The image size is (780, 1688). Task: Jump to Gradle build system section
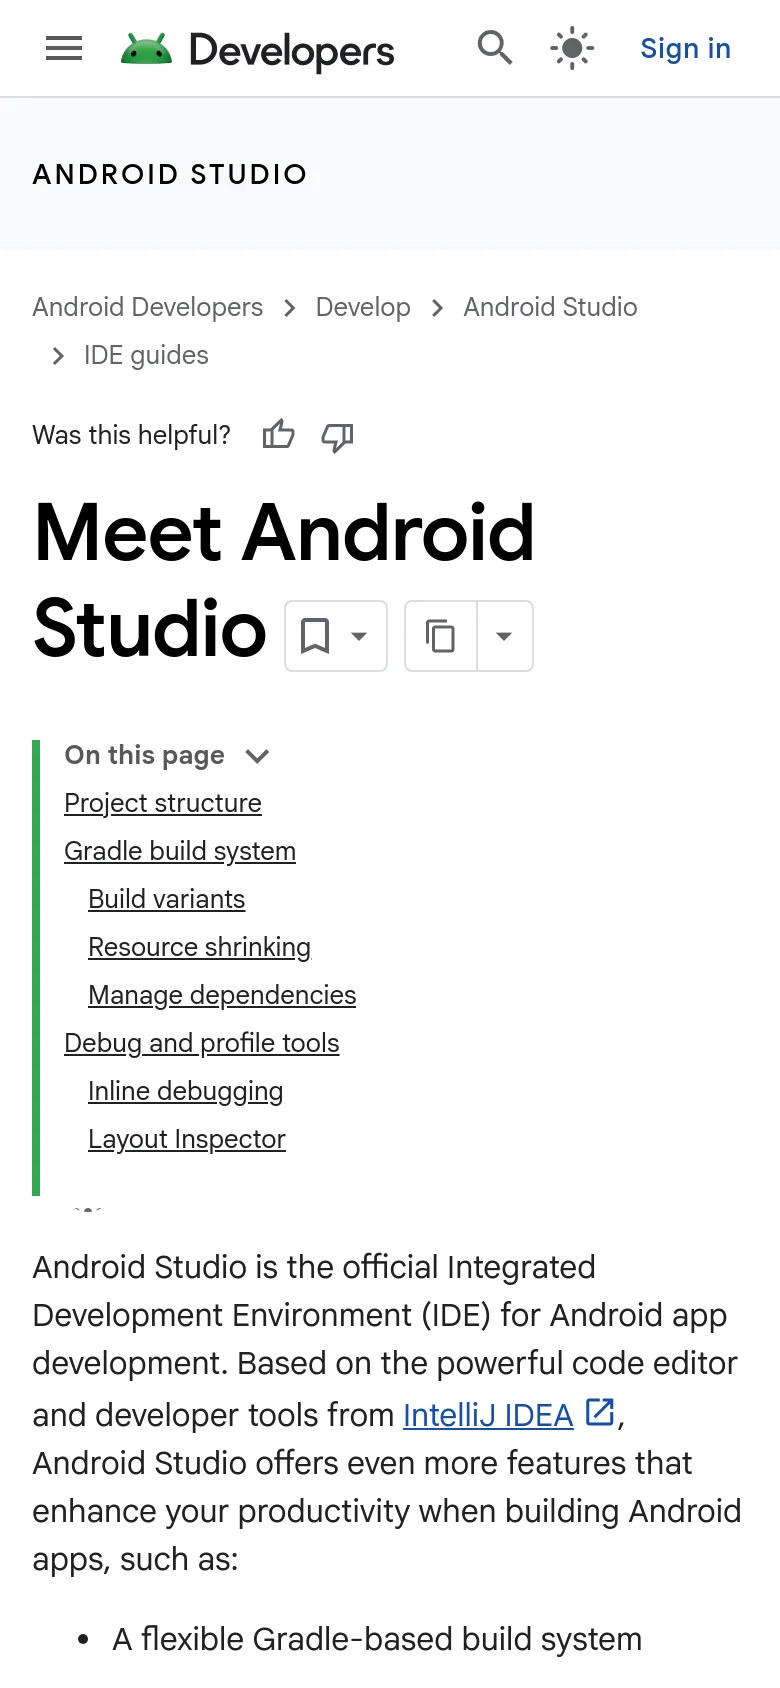click(x=180, y=851)
